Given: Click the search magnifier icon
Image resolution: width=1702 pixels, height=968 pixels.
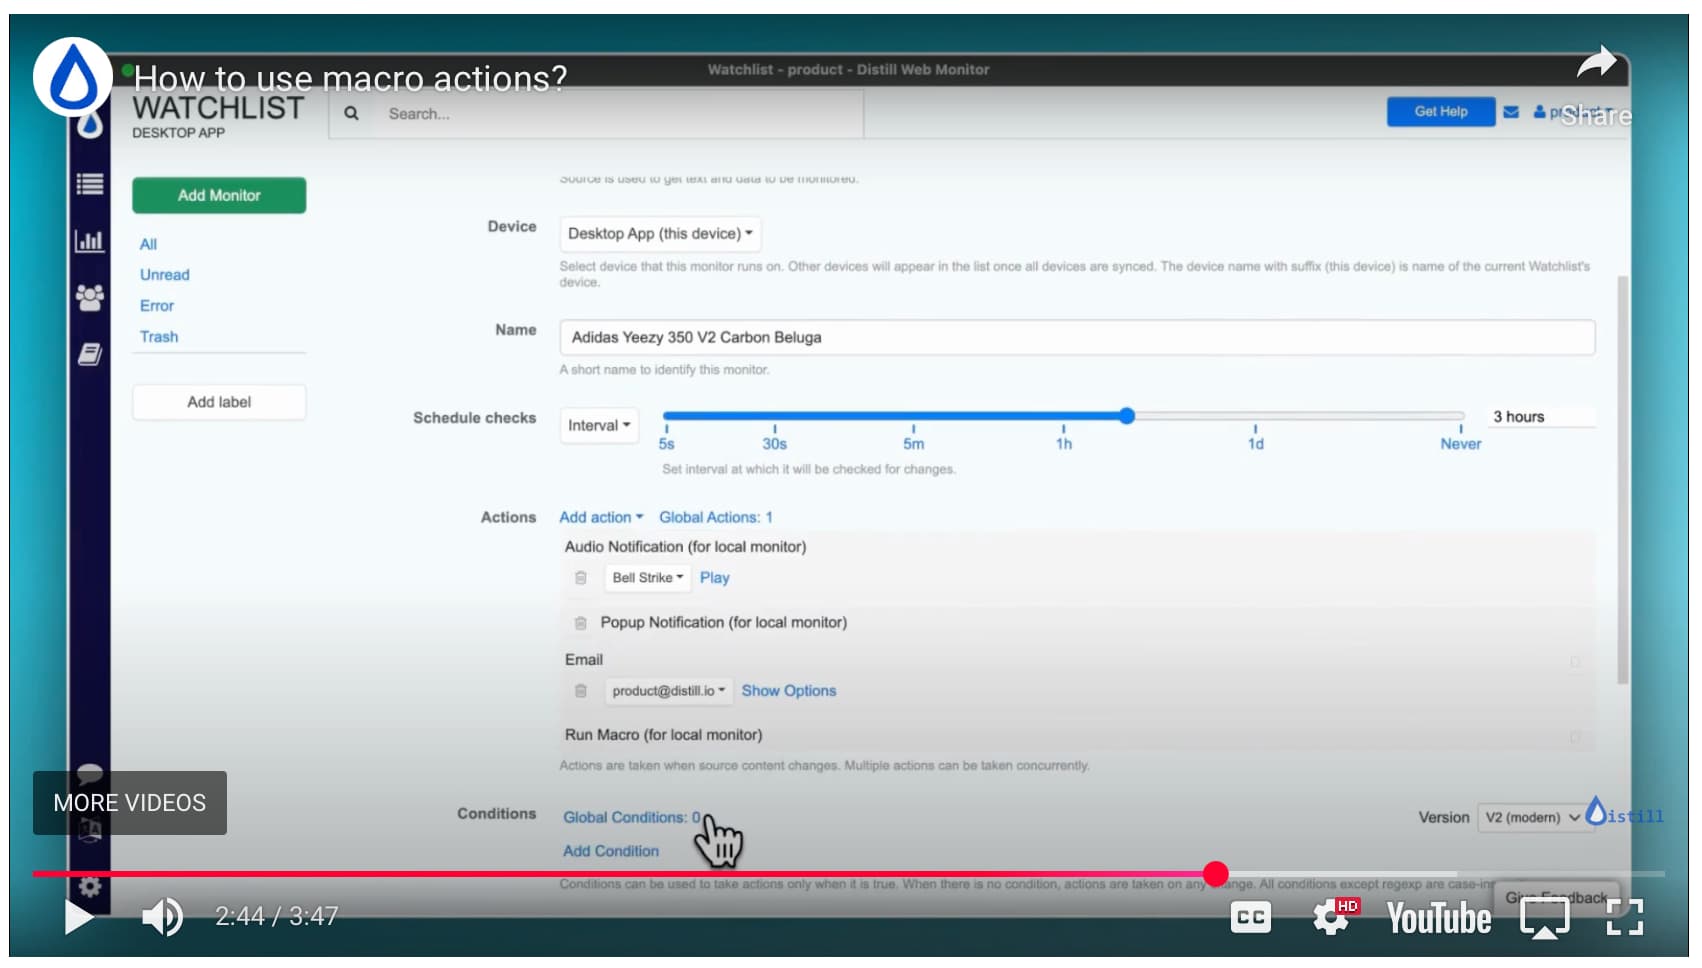Looking at the screenshot, I should (352, 114).
